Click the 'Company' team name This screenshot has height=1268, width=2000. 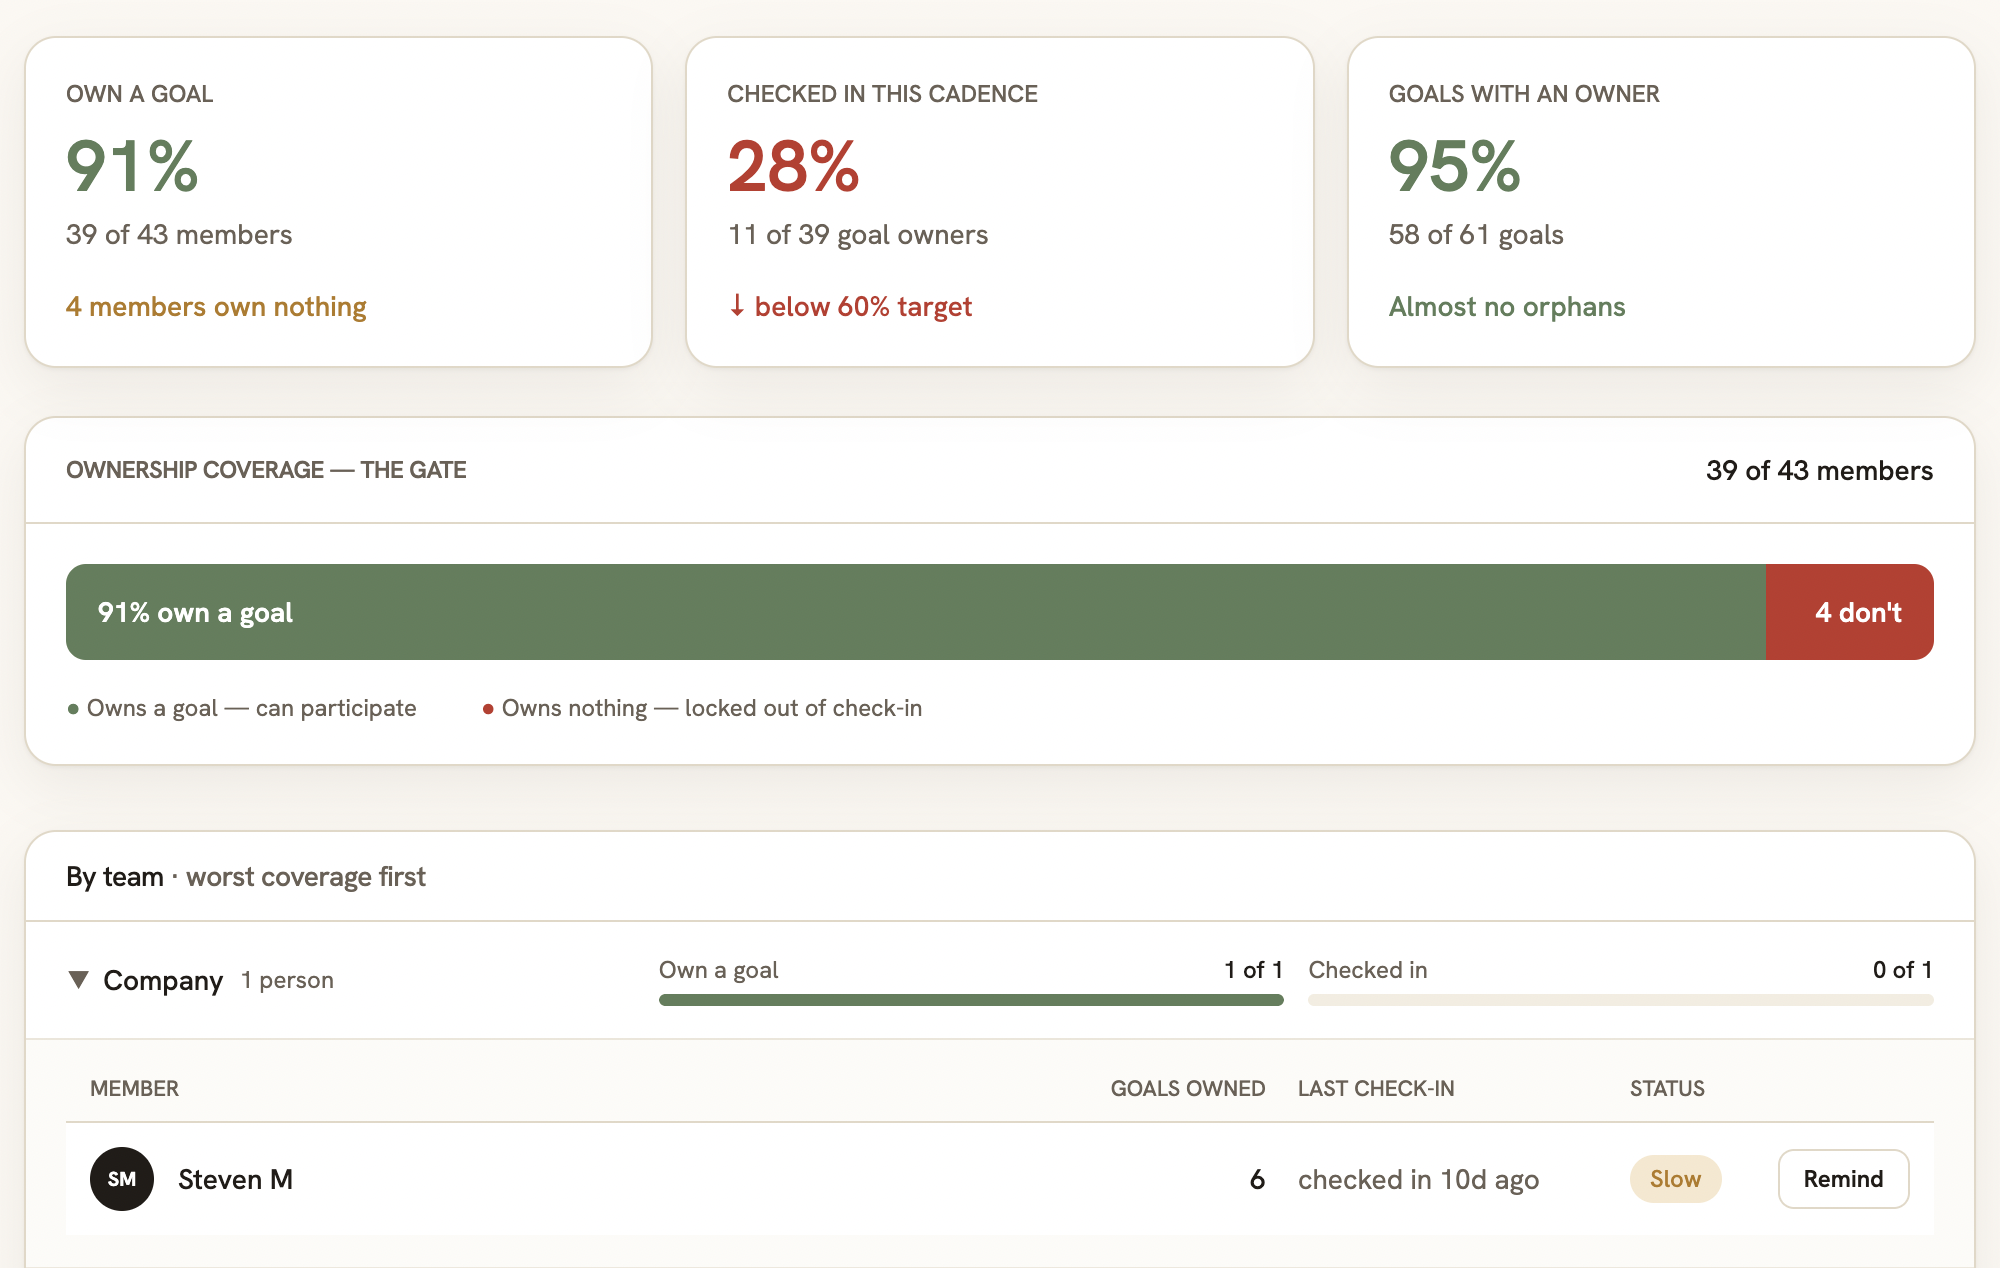163,980
